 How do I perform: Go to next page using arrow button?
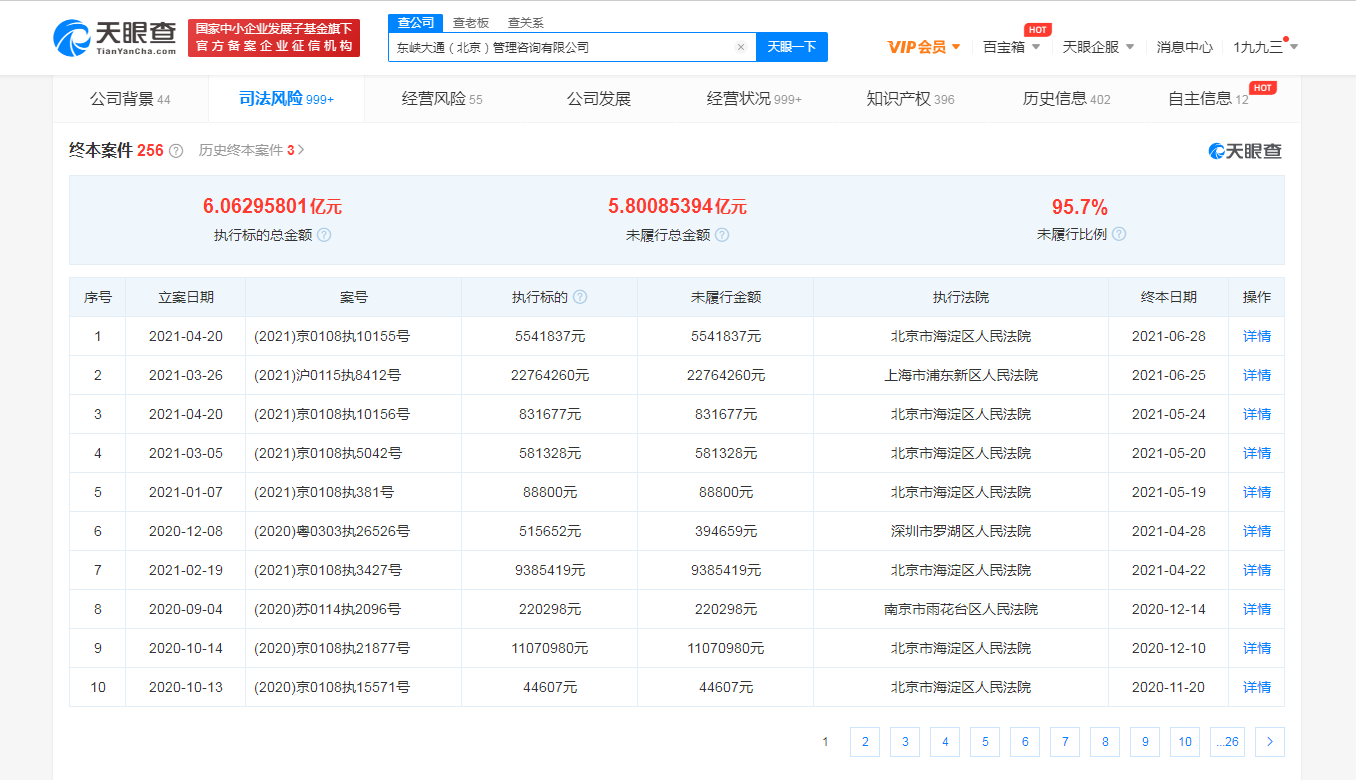1269,742
